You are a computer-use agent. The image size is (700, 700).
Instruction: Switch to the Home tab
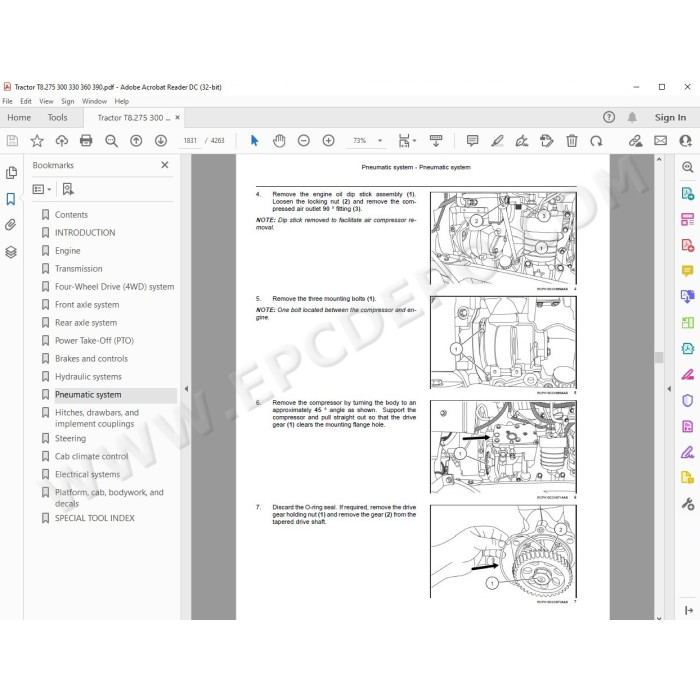19,117
